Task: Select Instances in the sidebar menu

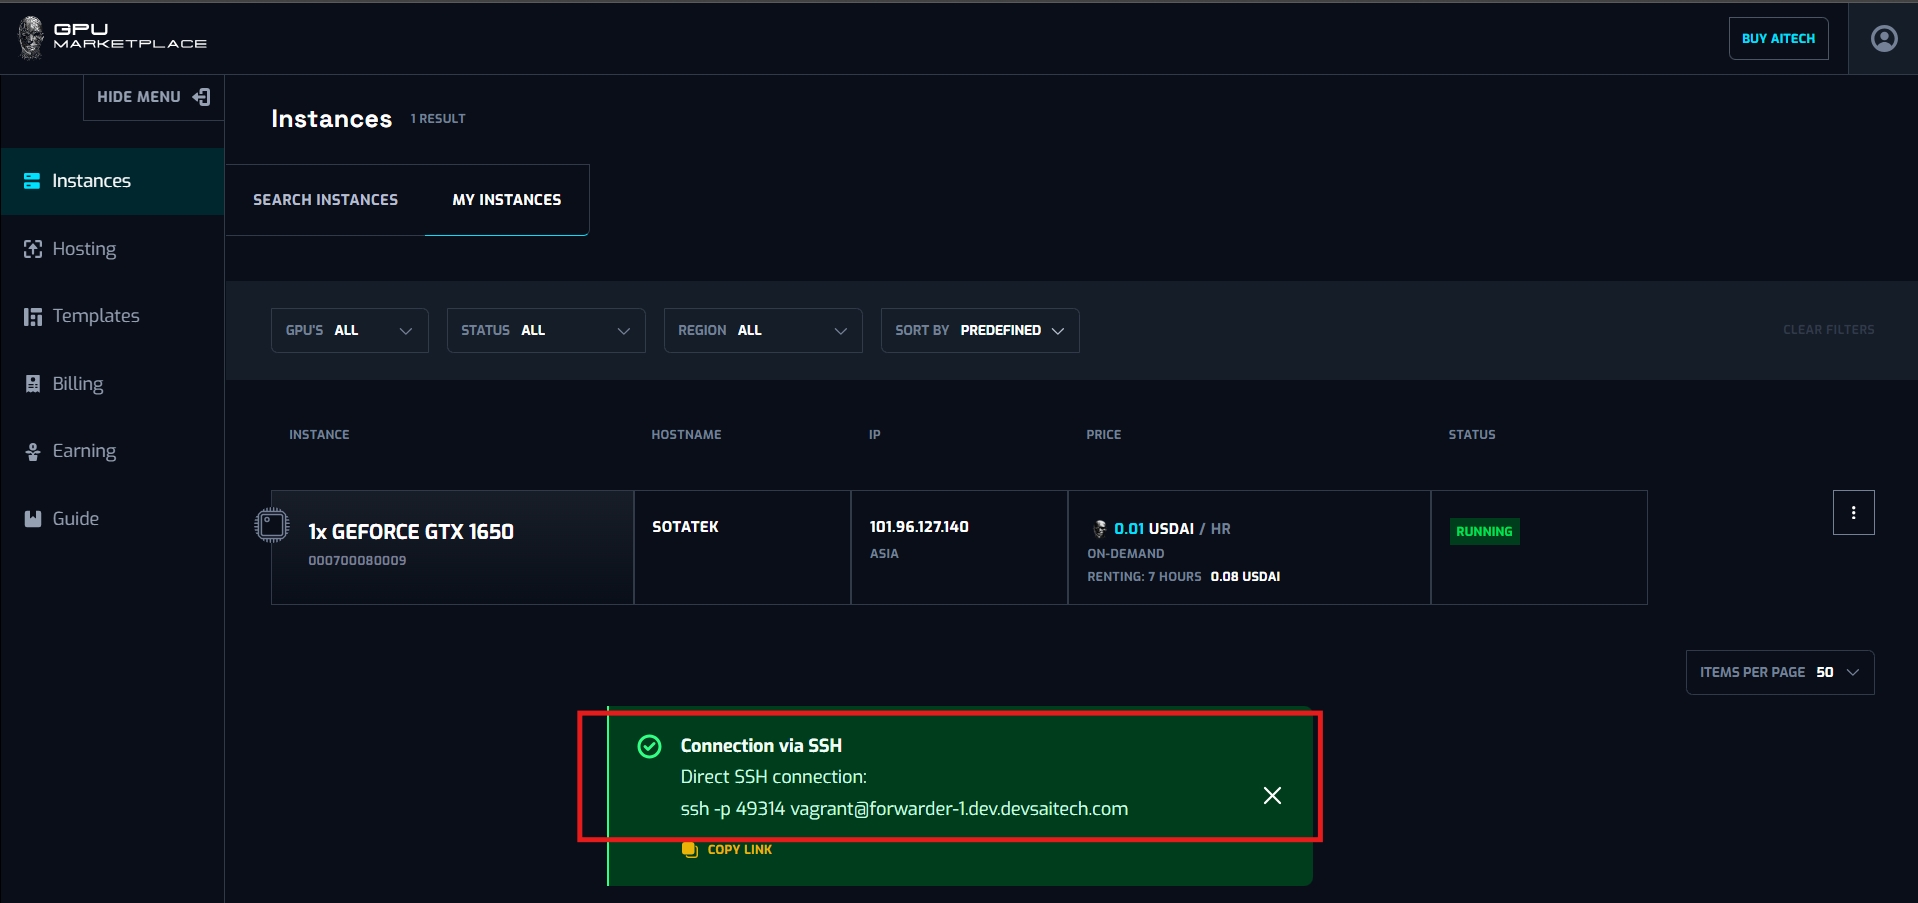Action: (x=91, y=181)
